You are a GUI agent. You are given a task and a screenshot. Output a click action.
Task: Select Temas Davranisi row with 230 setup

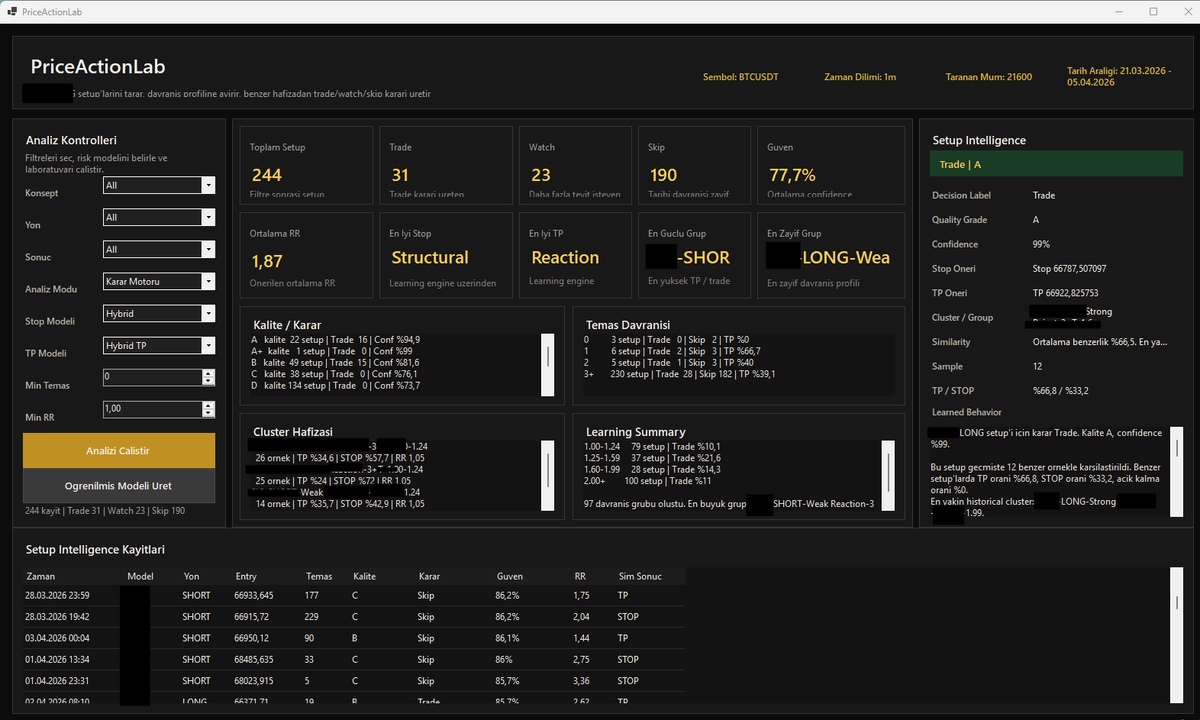[679, 374]
